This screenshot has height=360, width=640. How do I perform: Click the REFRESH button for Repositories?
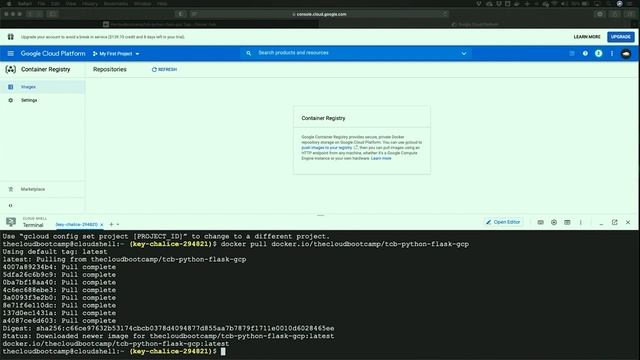coord(164,69)
